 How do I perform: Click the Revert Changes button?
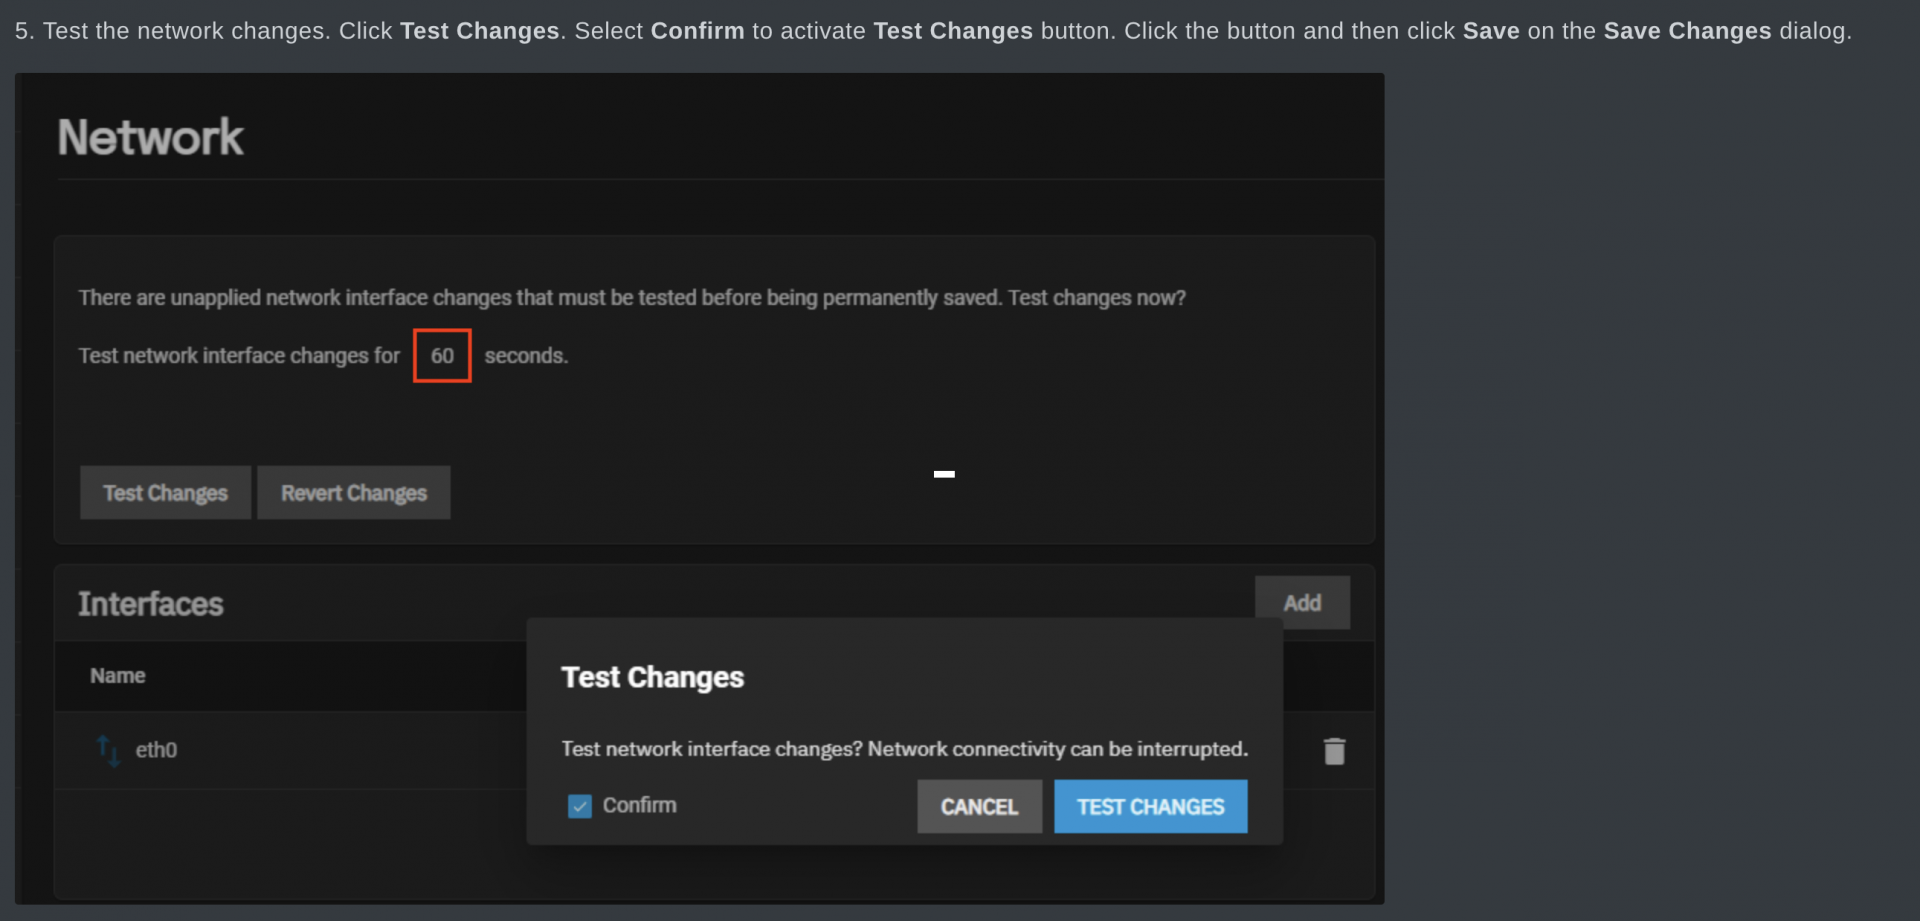tap(354, 493)
